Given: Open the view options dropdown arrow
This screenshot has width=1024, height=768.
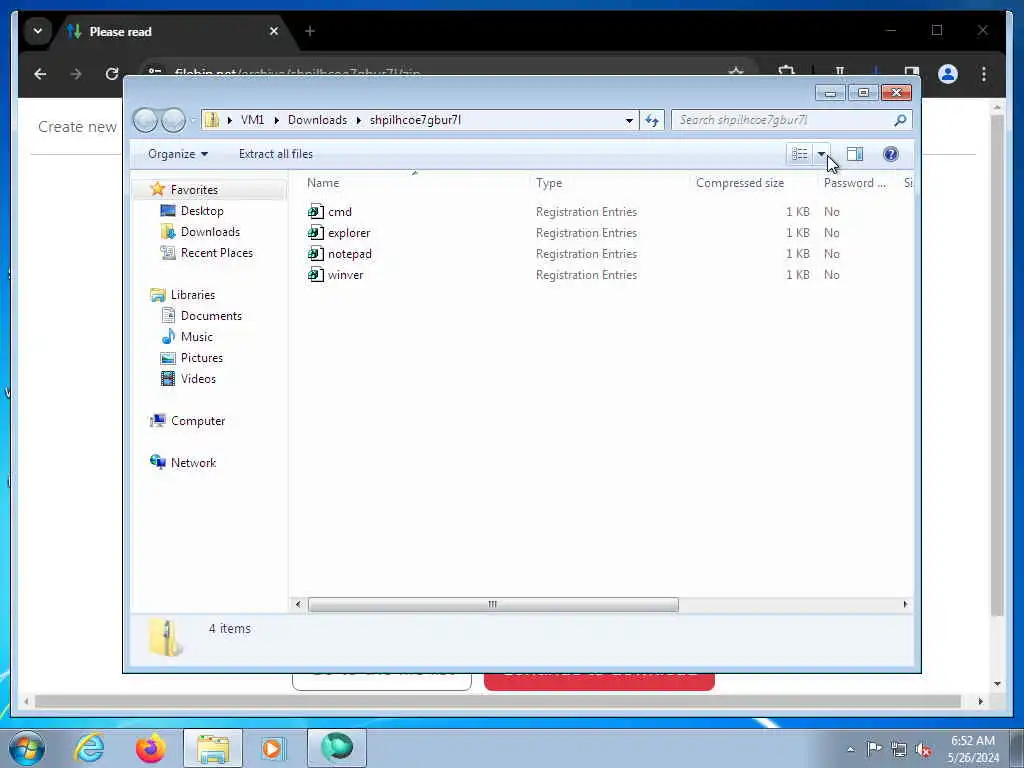Looking at the screenshot, I should coord(821,154).
